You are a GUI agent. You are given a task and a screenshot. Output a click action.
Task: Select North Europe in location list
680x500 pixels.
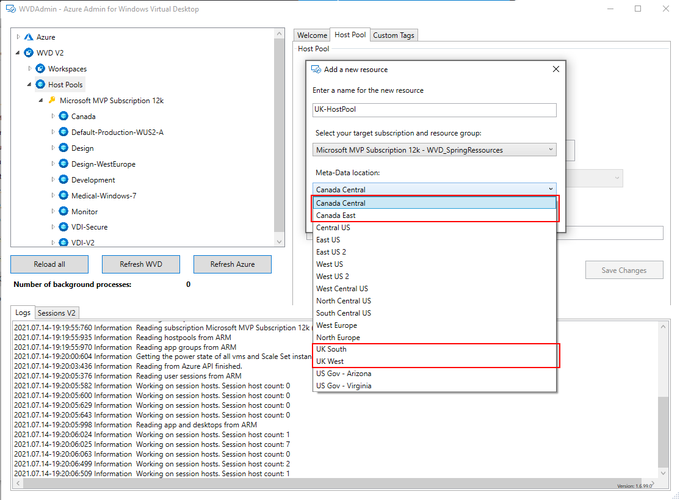pos(435,337)
